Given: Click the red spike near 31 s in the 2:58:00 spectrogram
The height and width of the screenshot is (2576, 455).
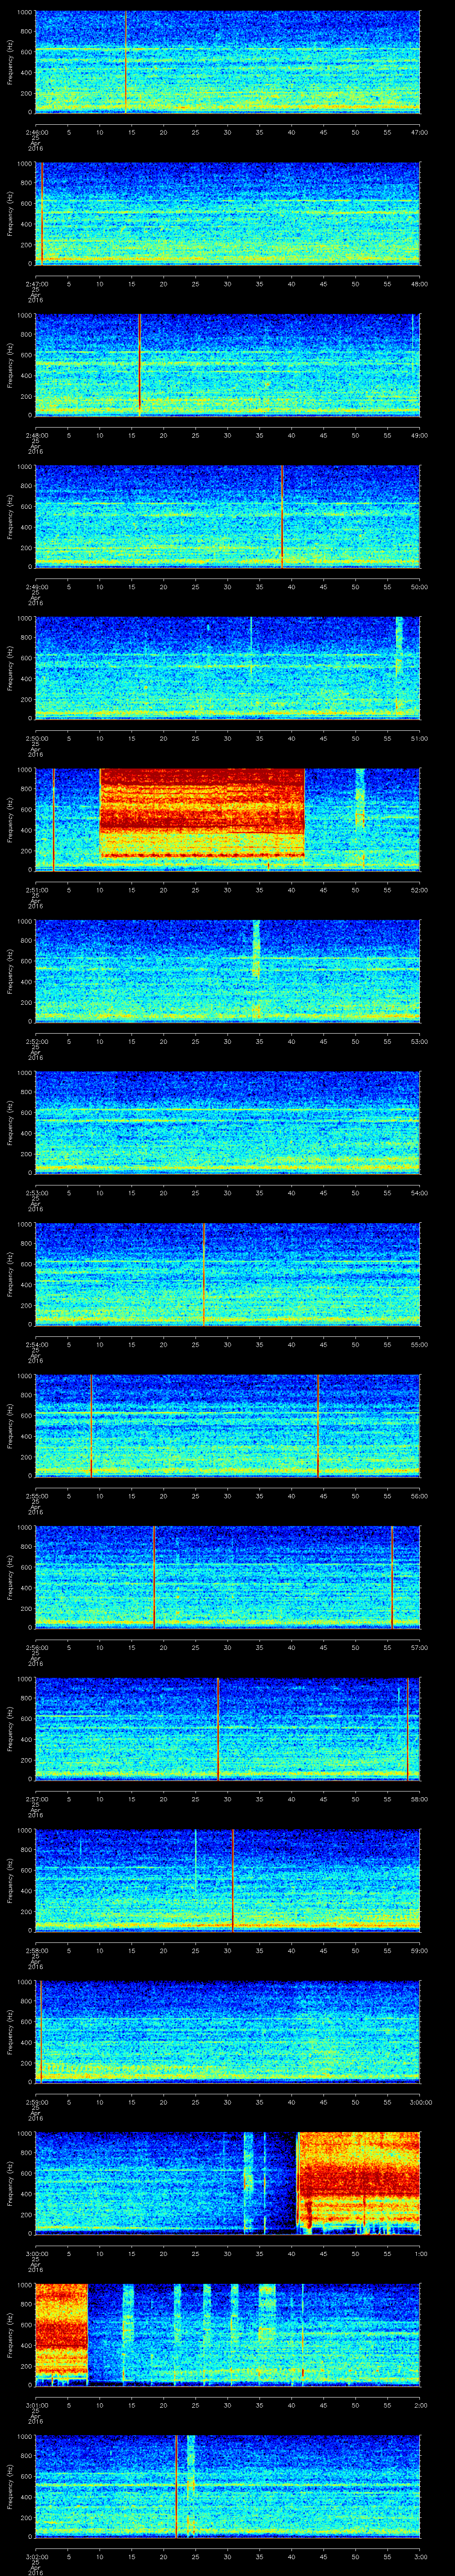Looking at the screenshot, I should [x=232, y=1879].
